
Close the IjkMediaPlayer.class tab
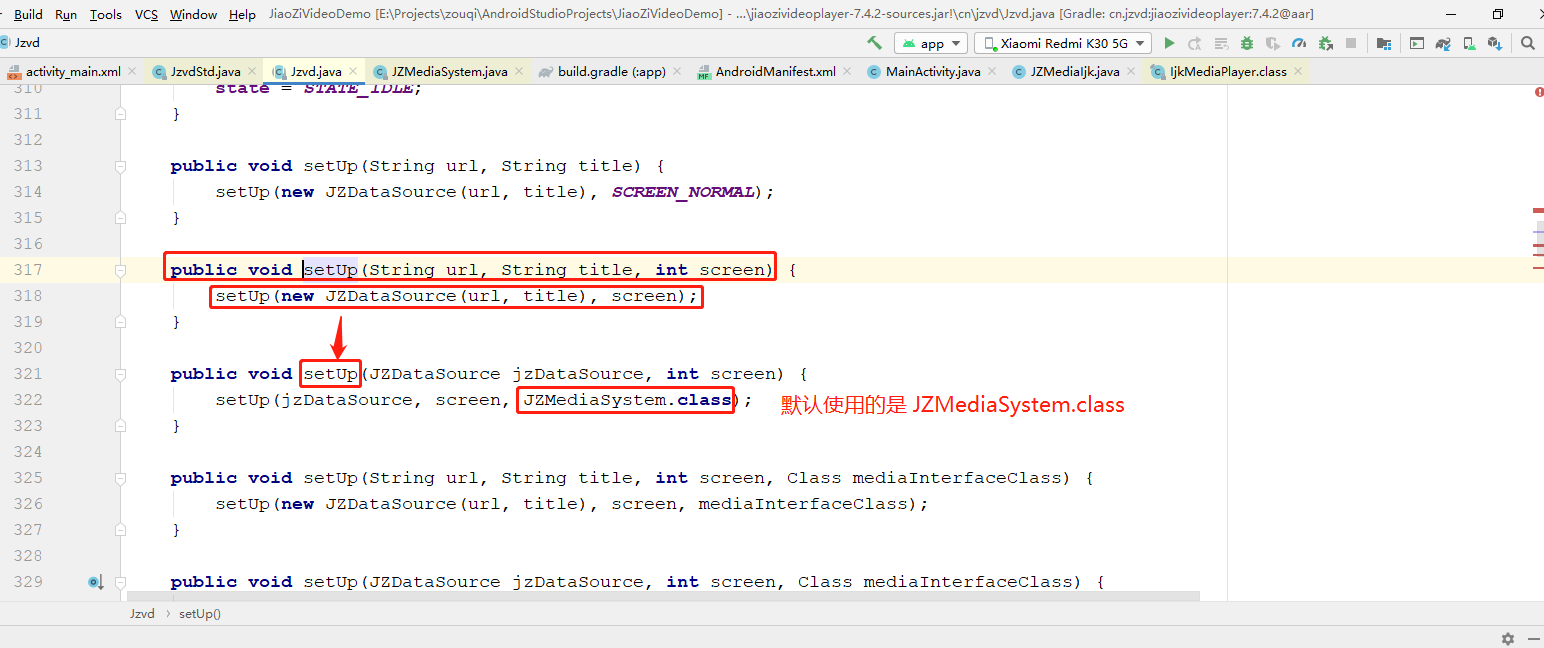1298,72
